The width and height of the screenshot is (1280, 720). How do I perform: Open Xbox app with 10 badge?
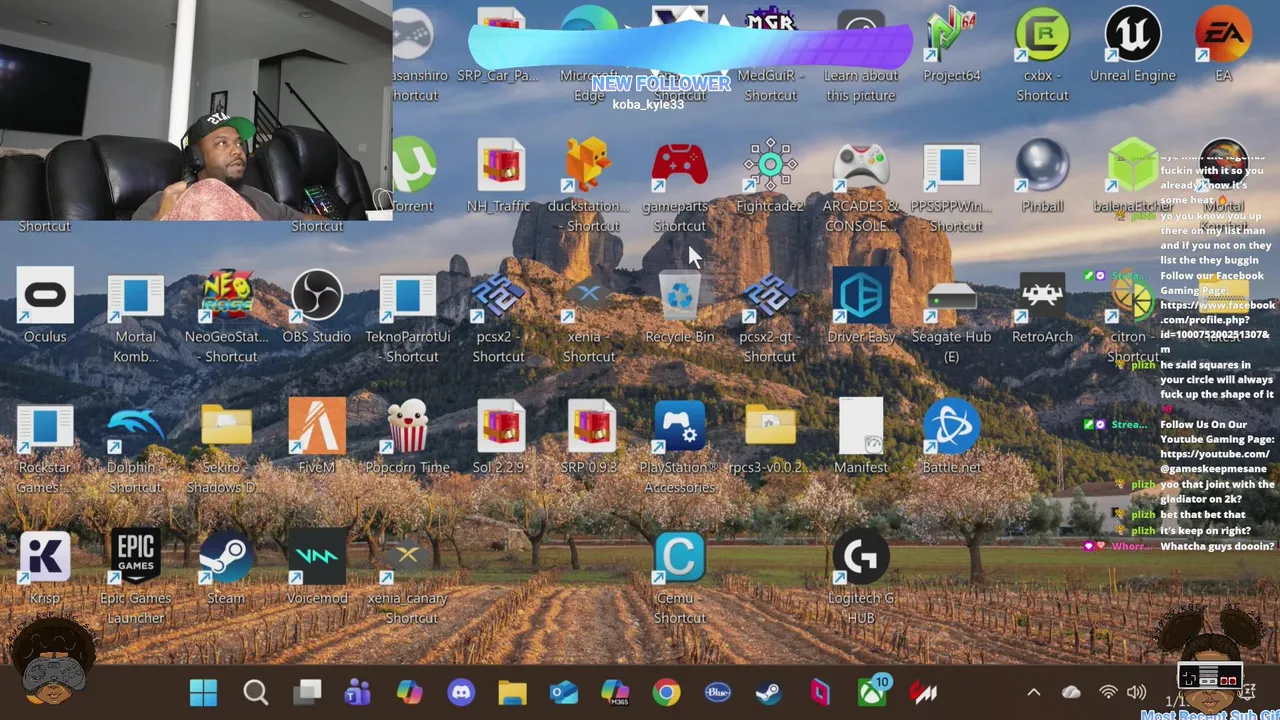click(x=873, y=690)
